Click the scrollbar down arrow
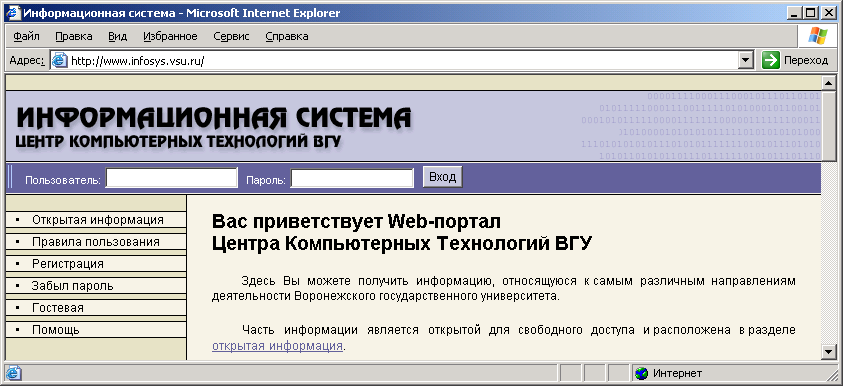Screen dimensions: 843x386 [x=828, y=352]
